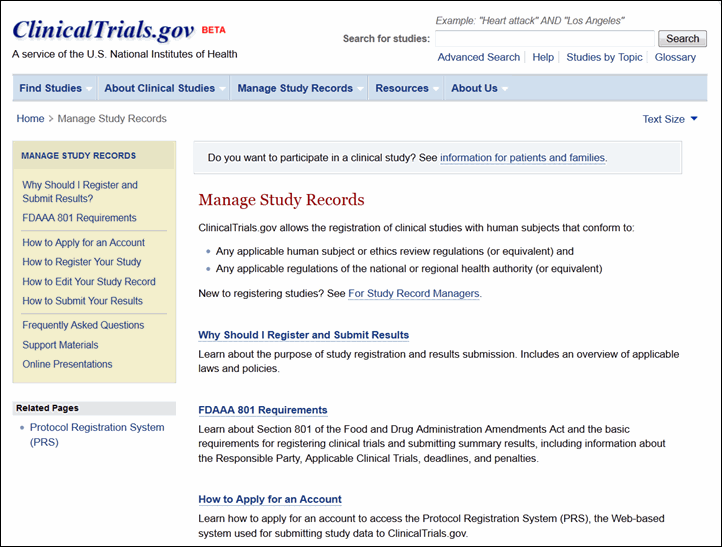
Task: Open sidebar FDAAA 801 Requirements link
Action: (79, 218)
